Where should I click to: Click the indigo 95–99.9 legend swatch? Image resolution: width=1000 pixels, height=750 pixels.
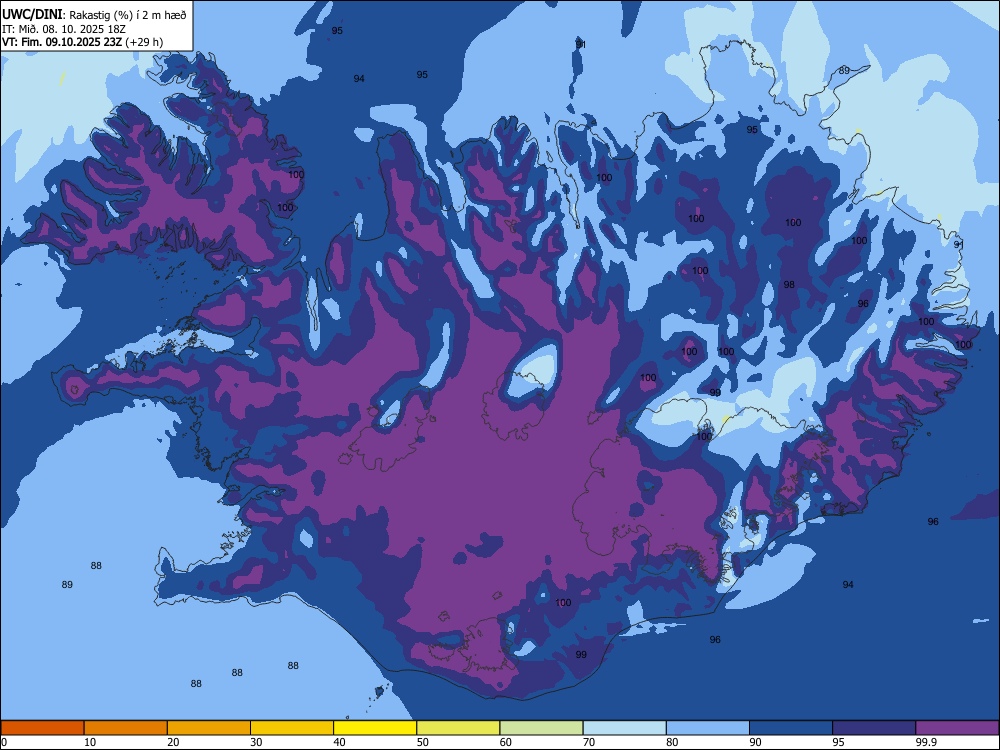pyautogui.click(x=874, y=728)
